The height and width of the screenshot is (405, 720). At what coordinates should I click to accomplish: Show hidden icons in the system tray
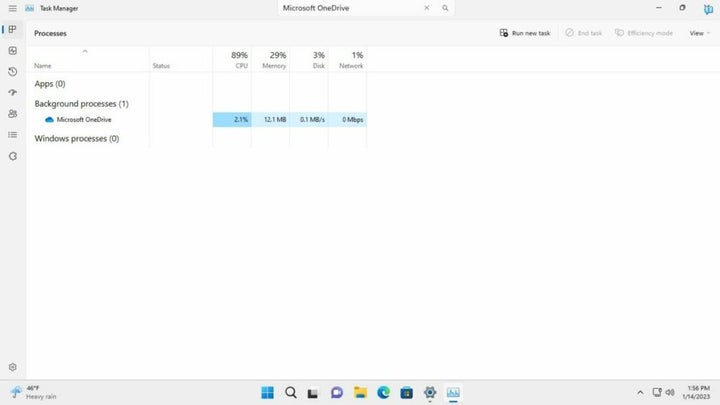(640, 392)
